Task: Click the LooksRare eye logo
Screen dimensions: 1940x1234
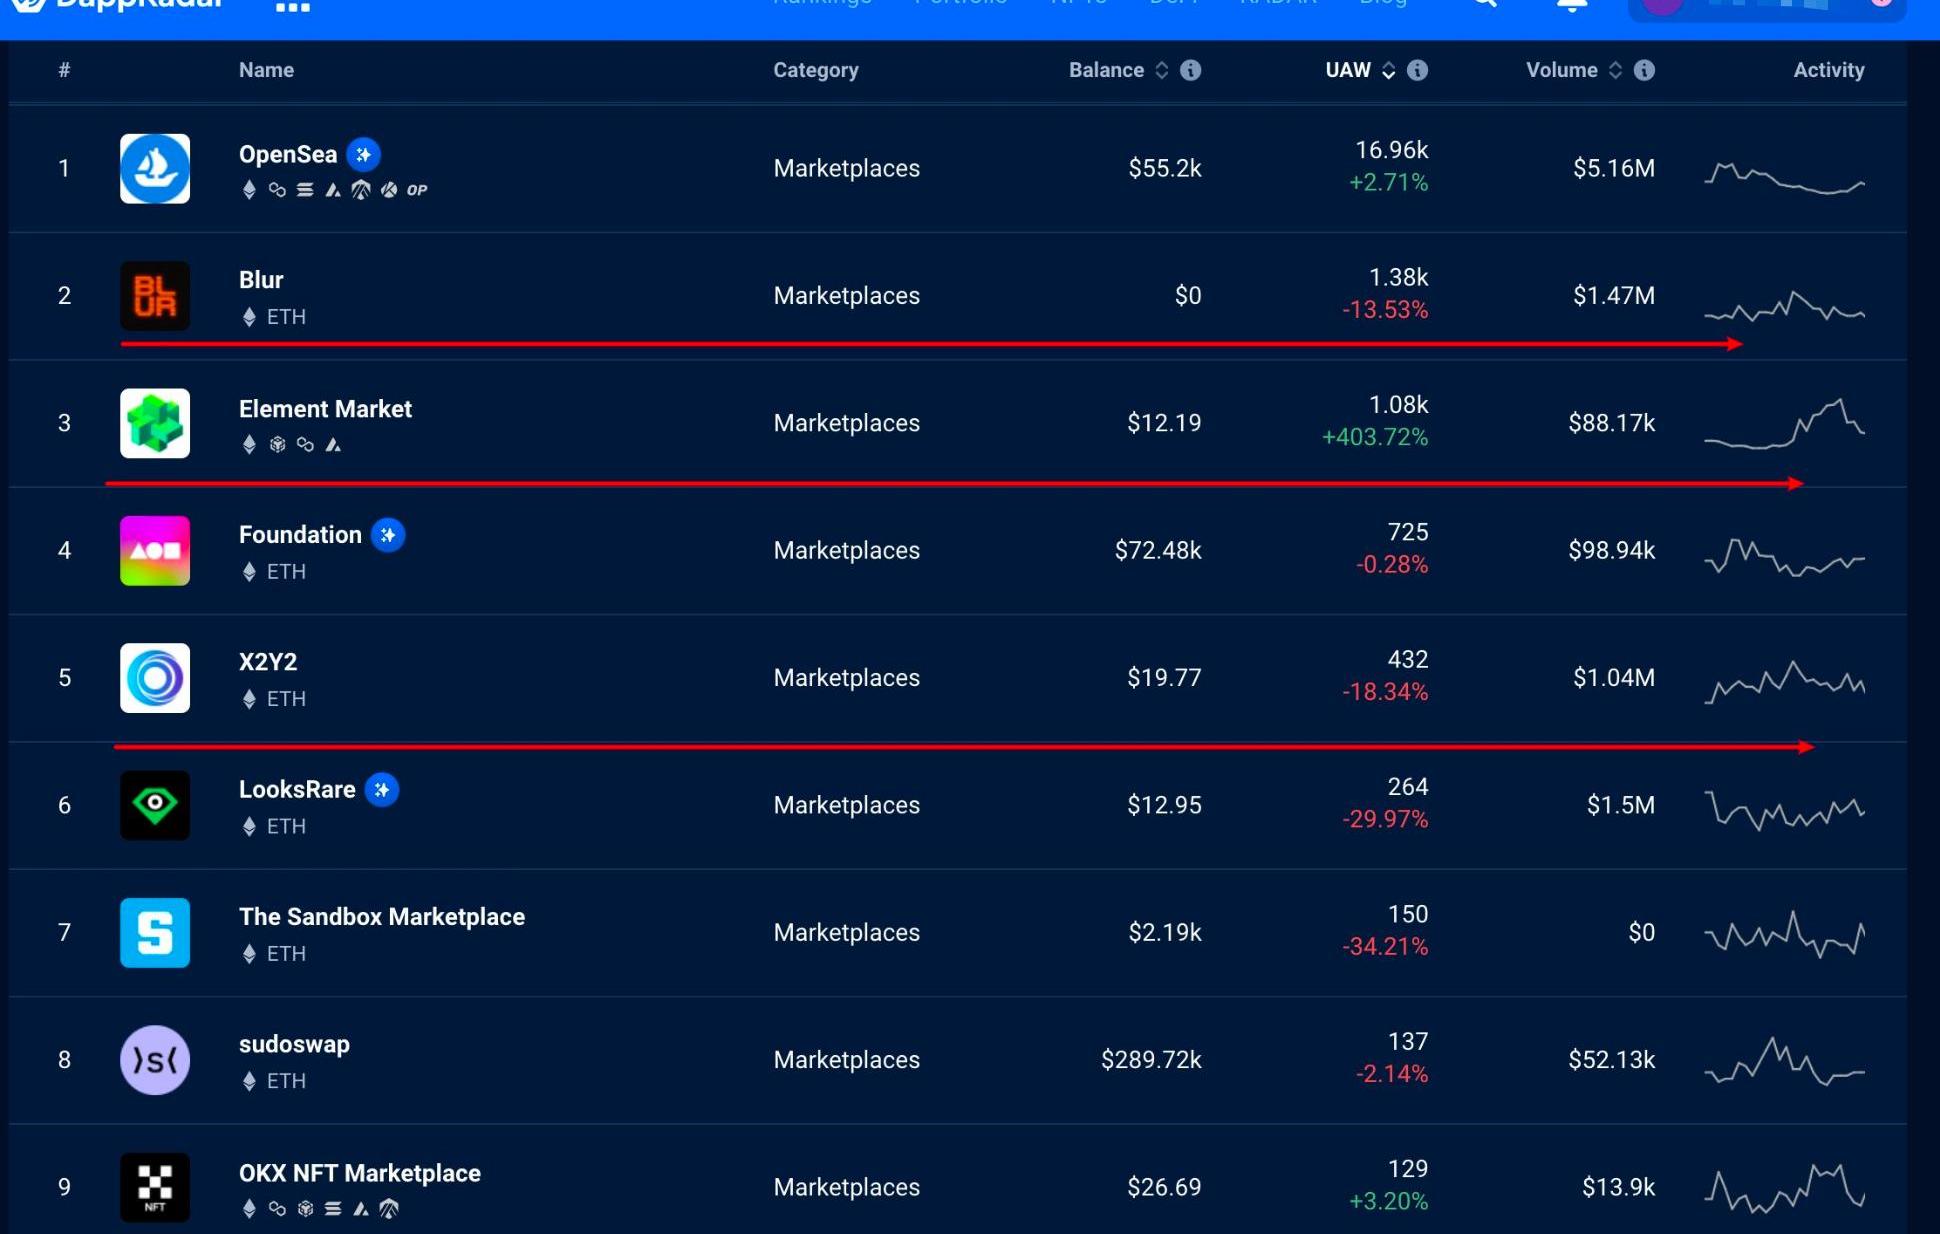Action: [155, 805]
